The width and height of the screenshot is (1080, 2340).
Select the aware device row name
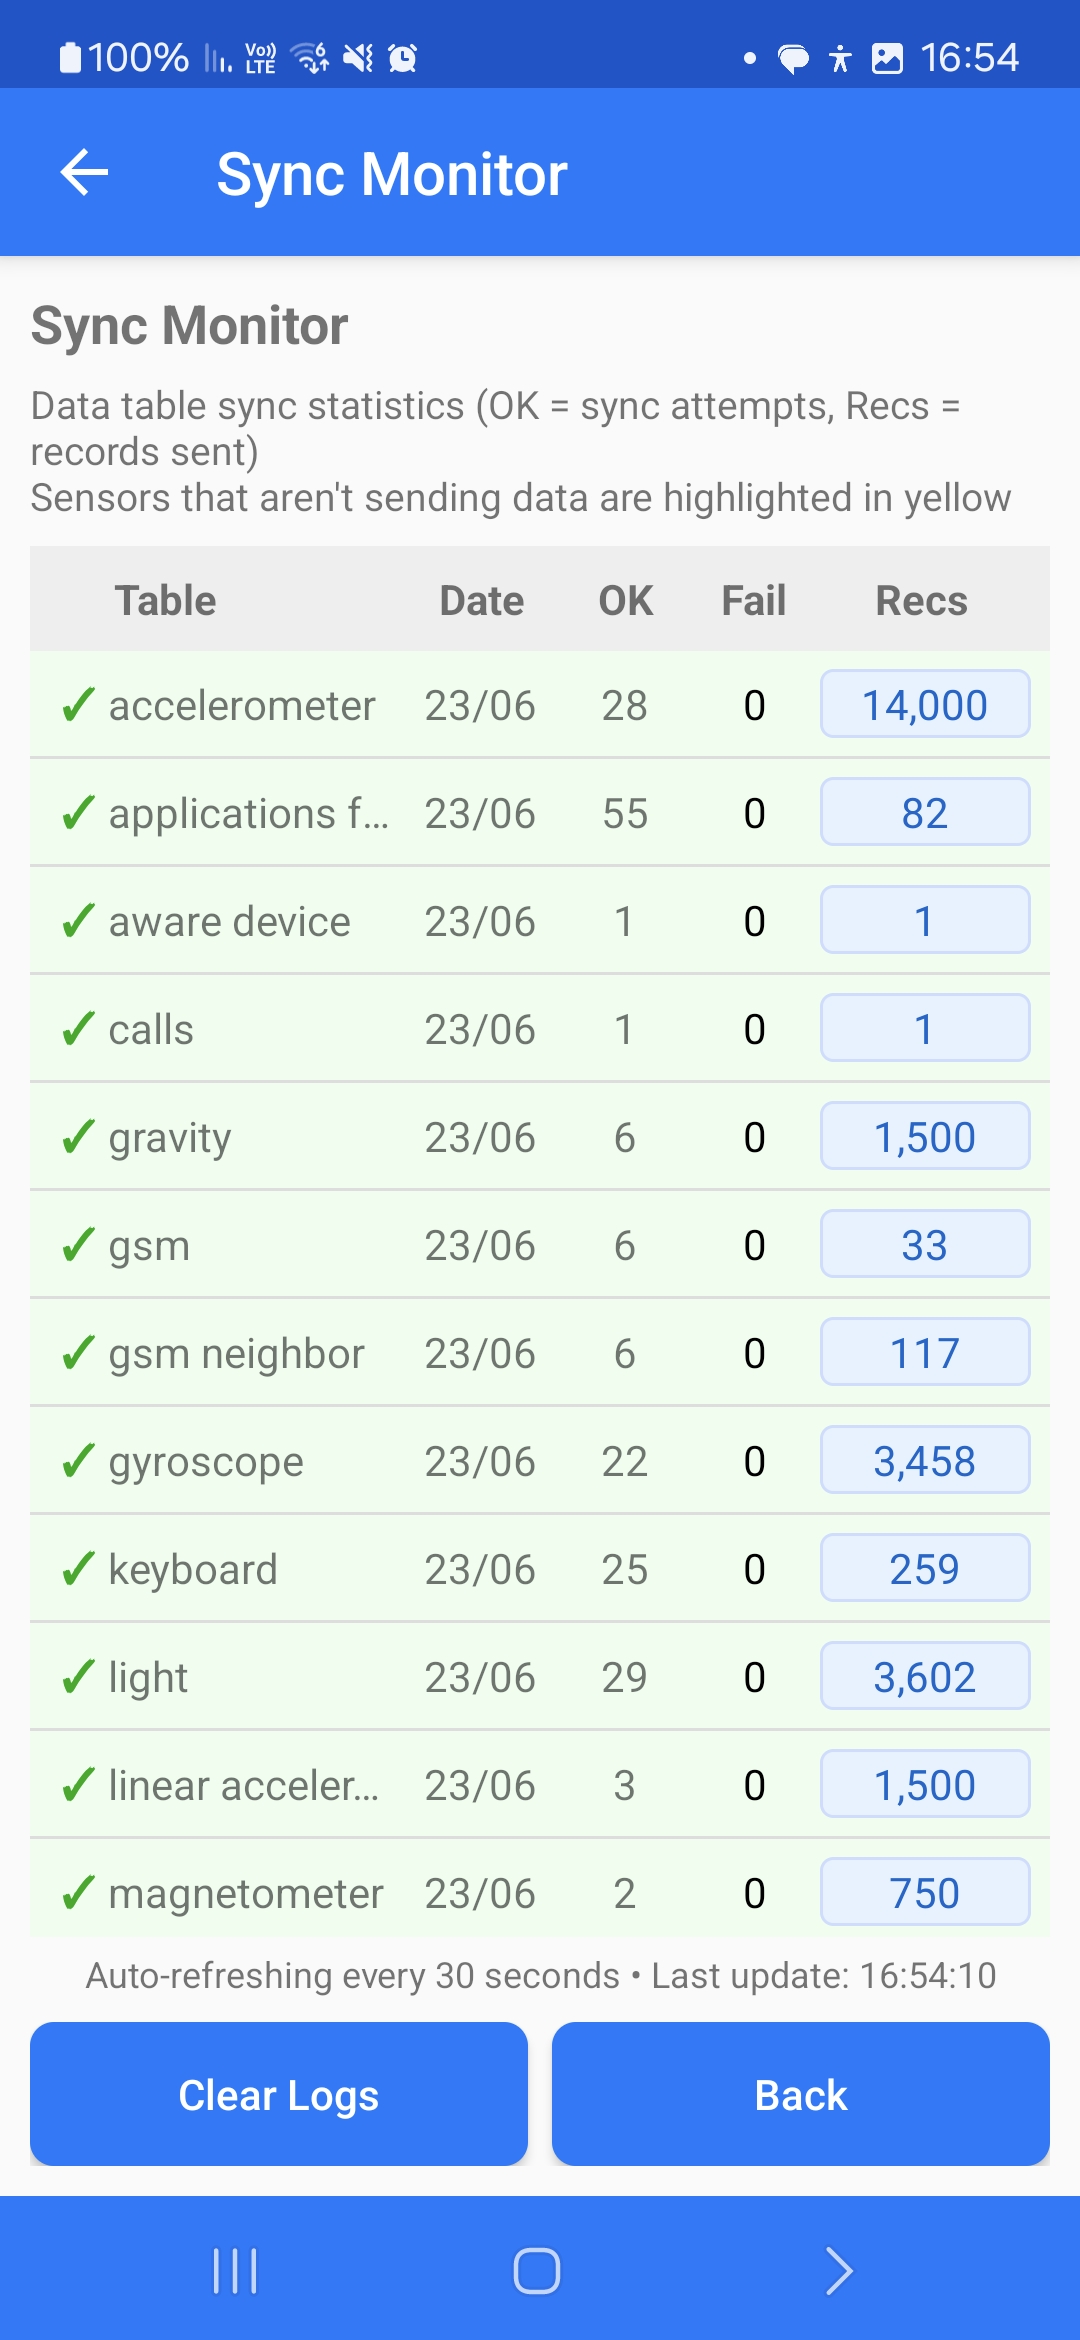[230, 921]
